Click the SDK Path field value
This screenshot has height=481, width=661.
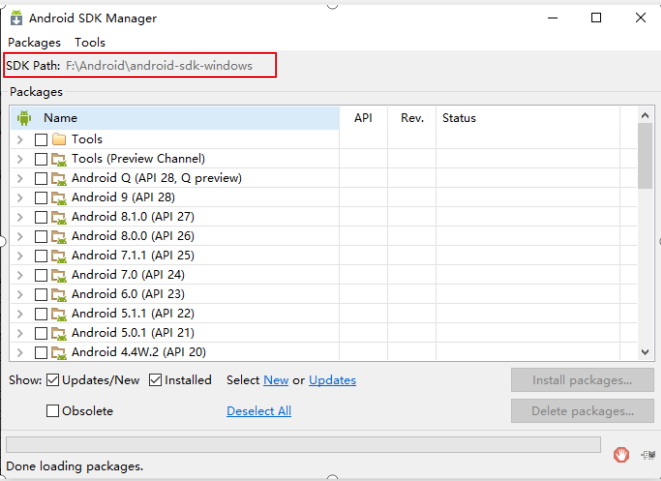(x=159, y=66)
